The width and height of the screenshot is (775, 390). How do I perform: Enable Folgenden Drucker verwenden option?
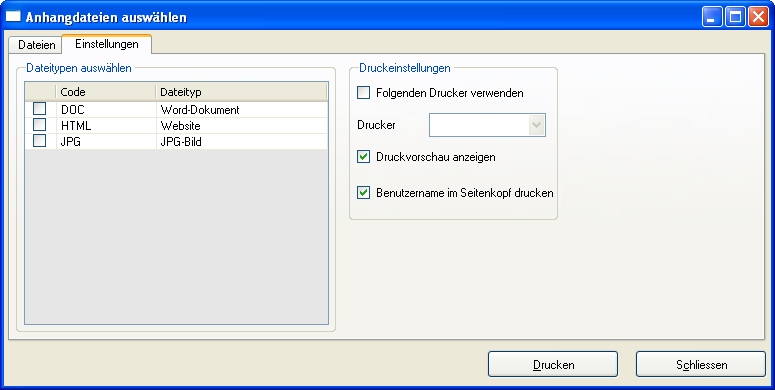(x=363, y=92)
